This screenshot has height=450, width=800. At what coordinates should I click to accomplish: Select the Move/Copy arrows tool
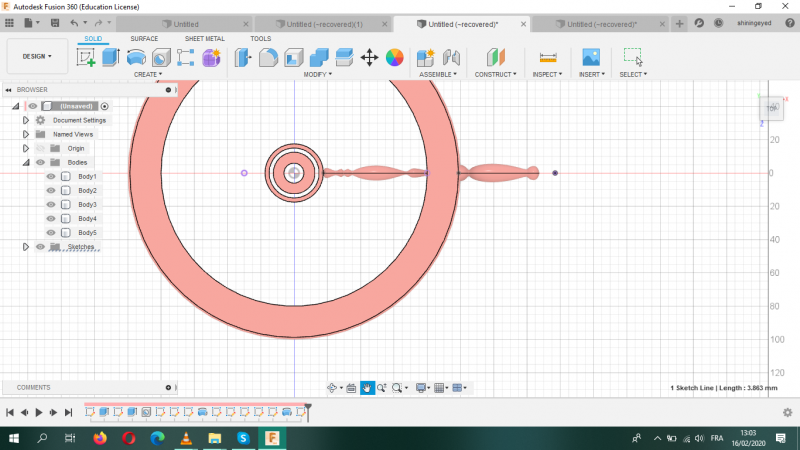[x=369, y=57]
